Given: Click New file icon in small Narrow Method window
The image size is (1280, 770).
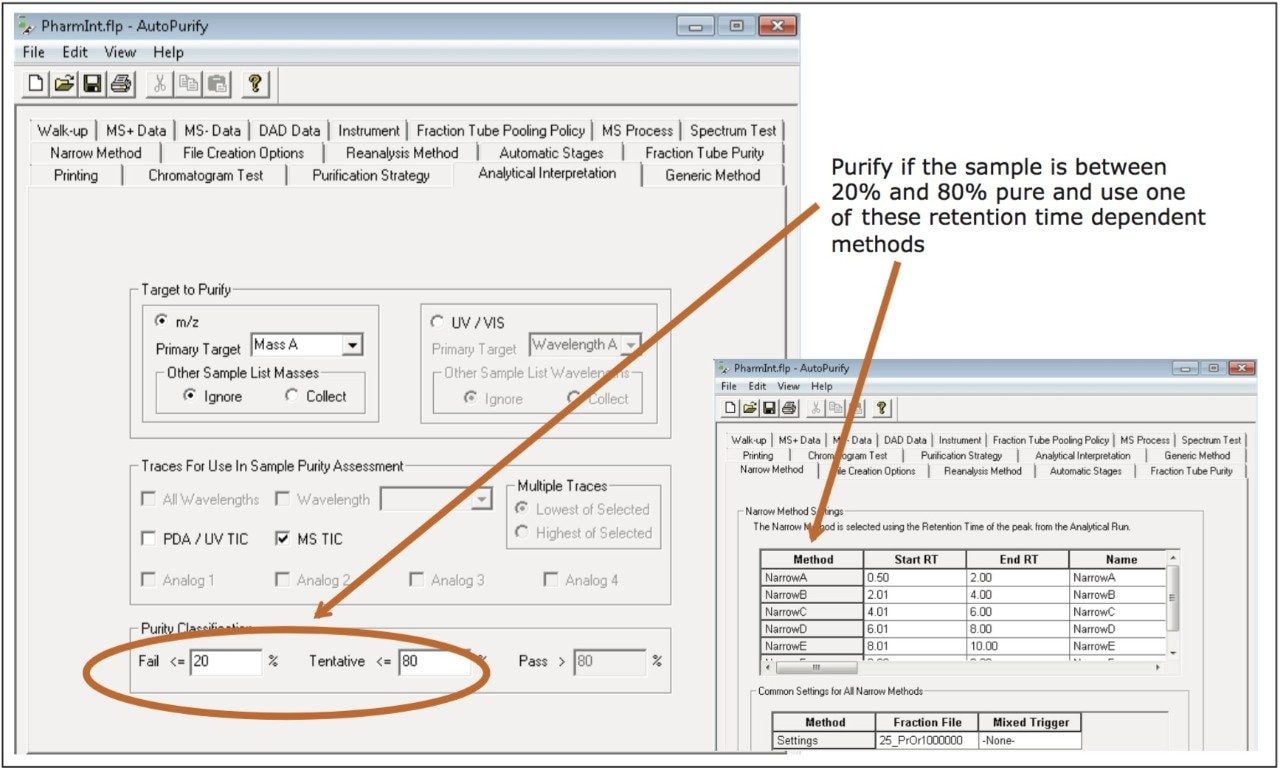Looking at the screenshot, I should 731,408.
